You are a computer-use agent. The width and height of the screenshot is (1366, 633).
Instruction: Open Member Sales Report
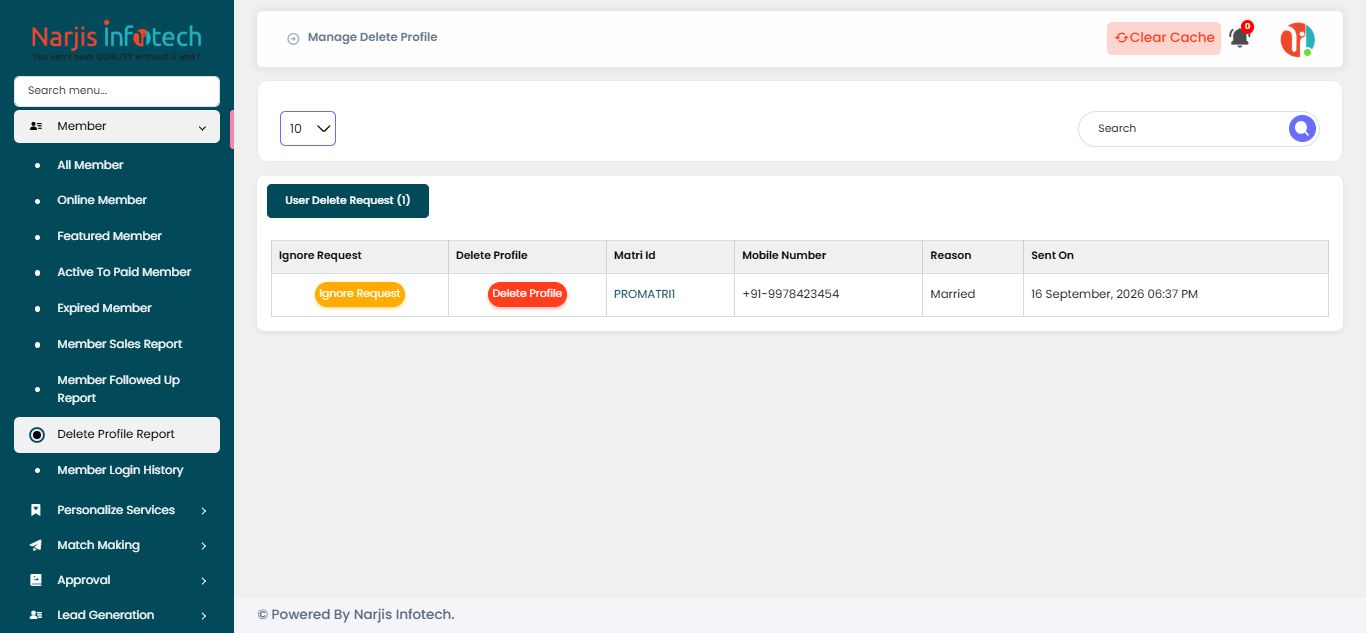point(120,344)
